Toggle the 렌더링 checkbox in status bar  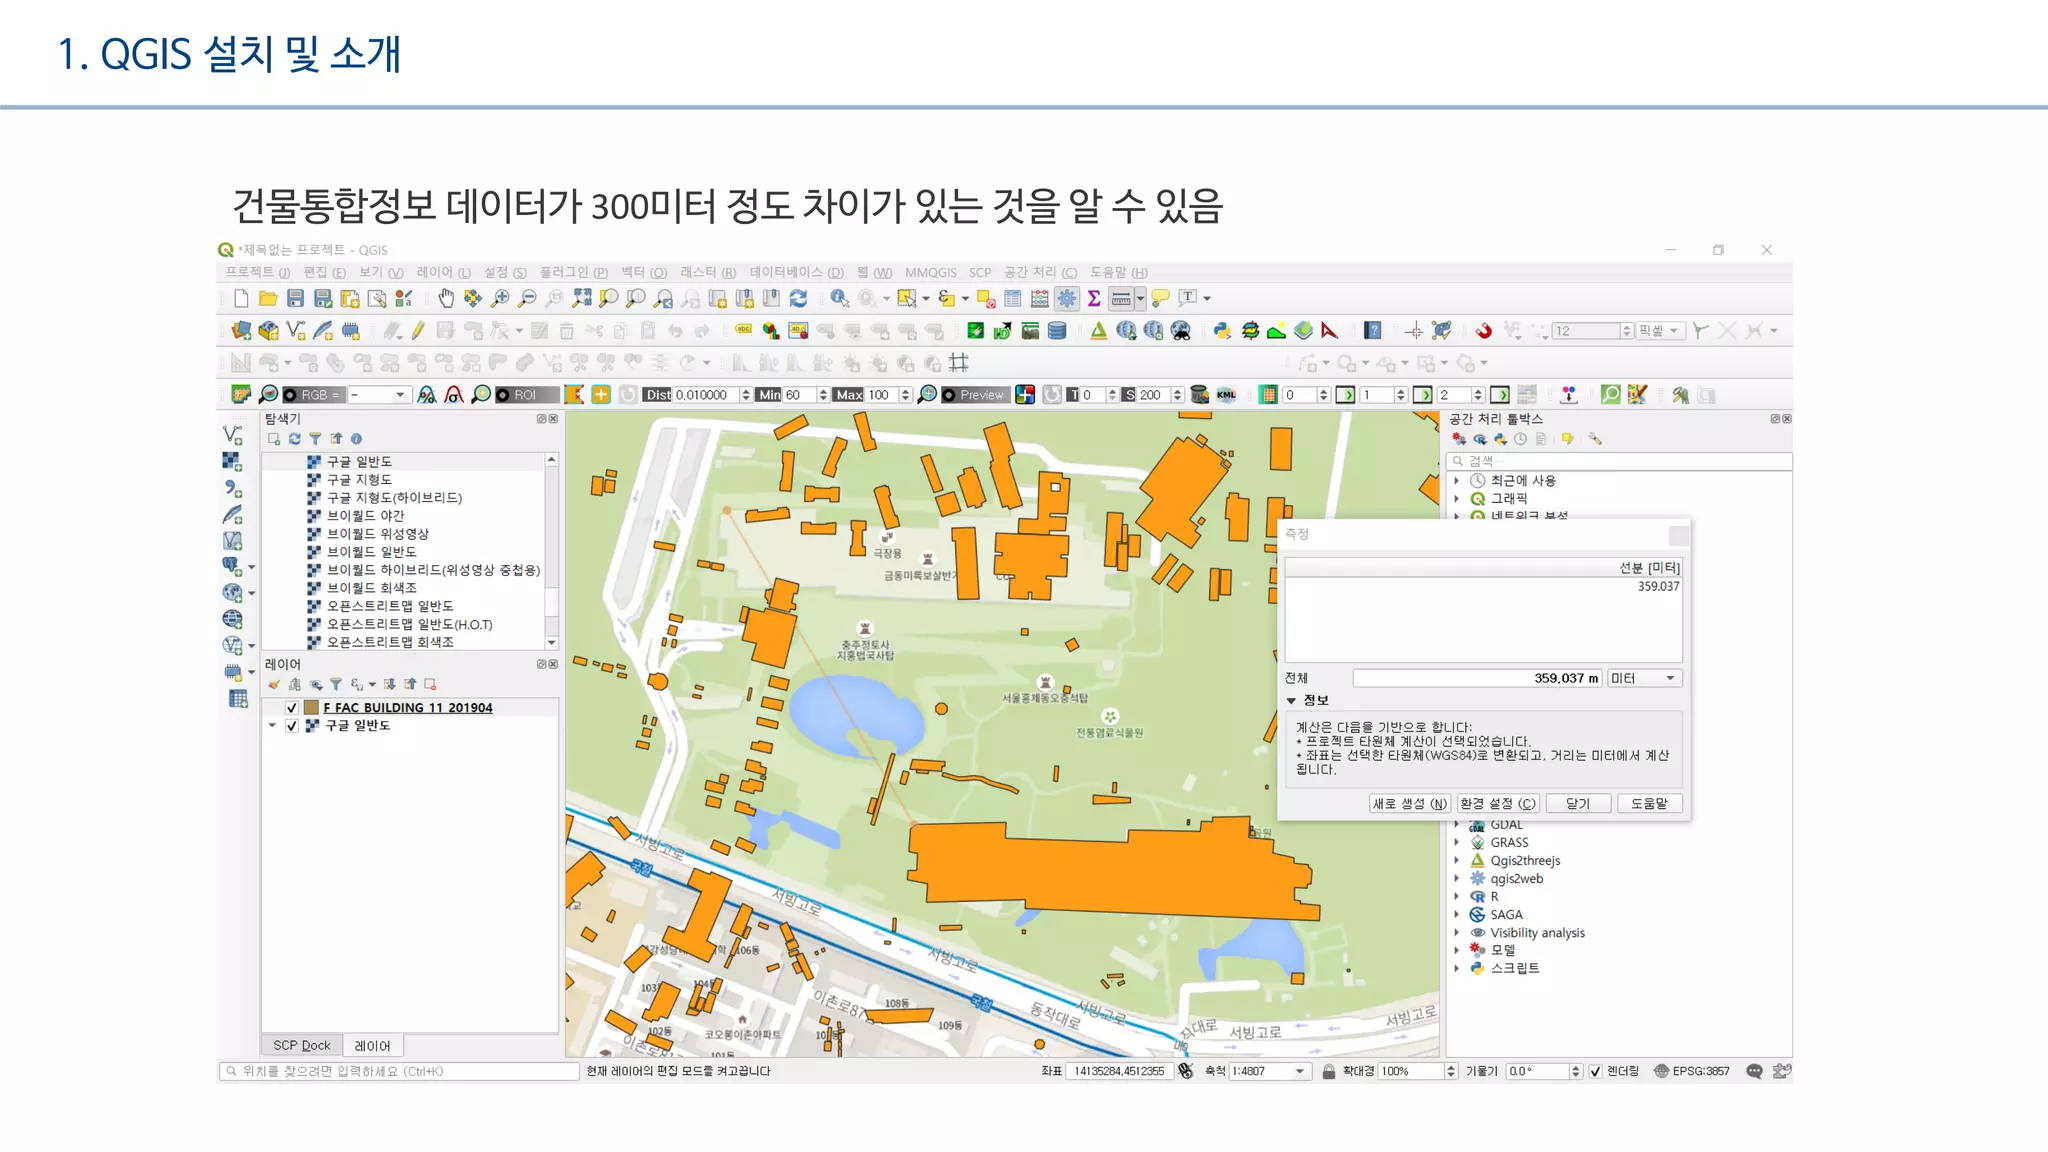coord(1595,1071)
